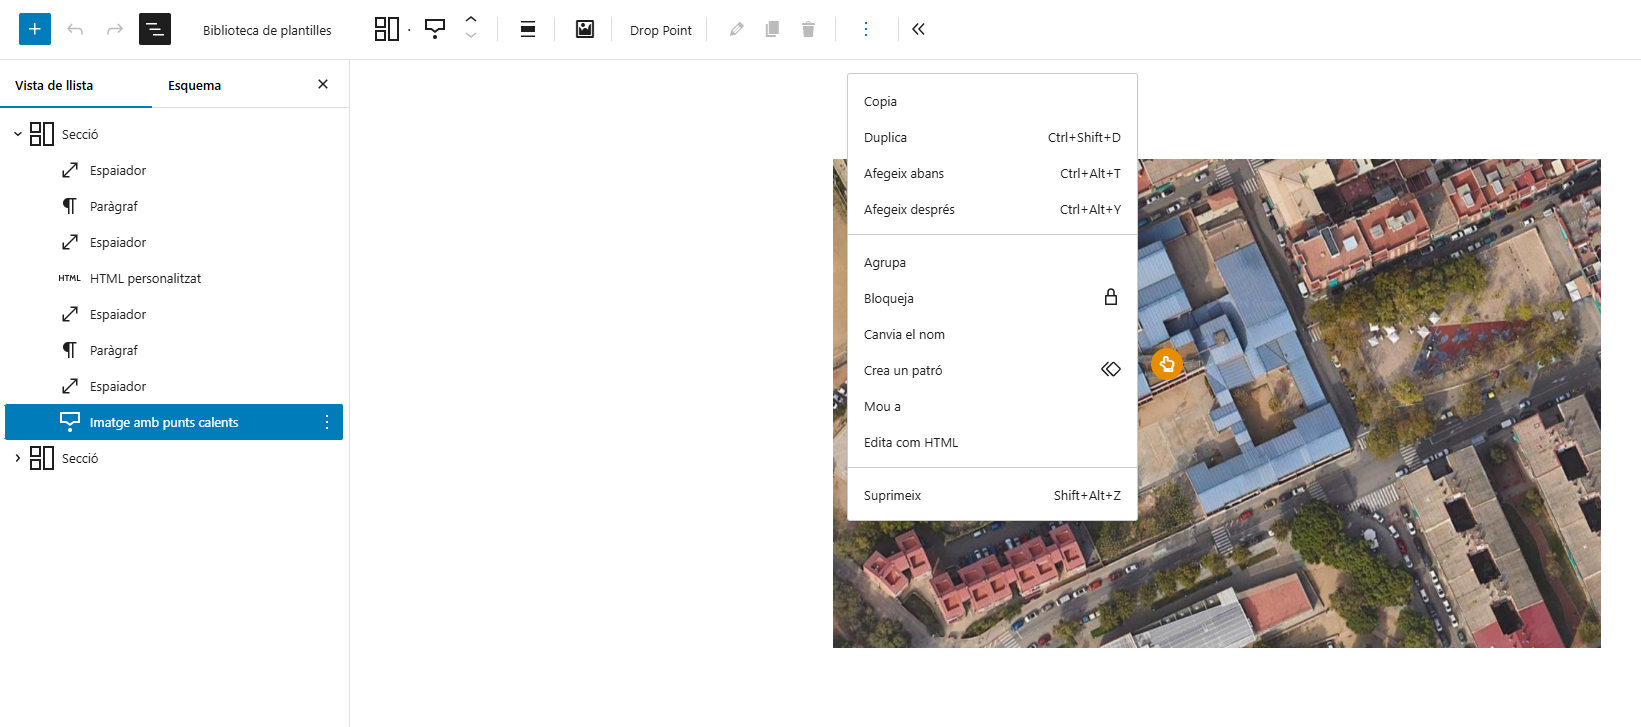The image size is (1641, 727).
Task: Collapse the first Secció tree item
Action: pyautogui.click(x=17, y=134)
